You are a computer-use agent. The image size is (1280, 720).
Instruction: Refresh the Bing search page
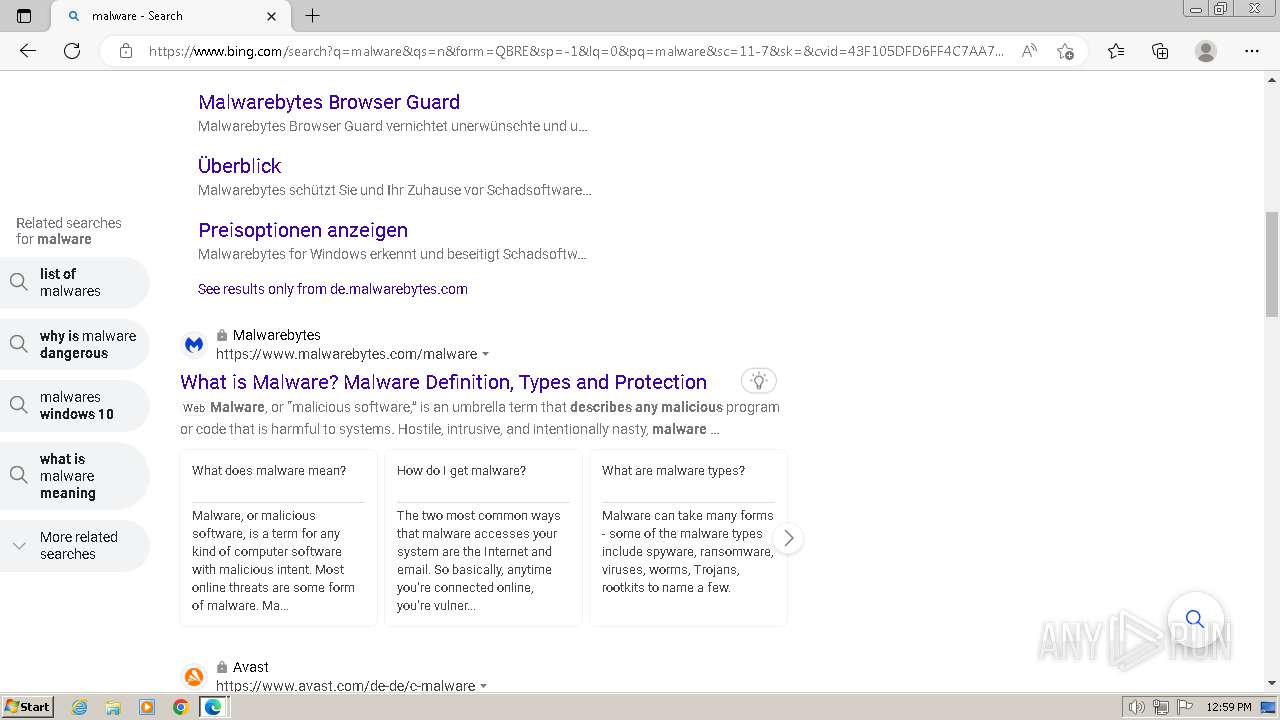(x=72, y=51)
